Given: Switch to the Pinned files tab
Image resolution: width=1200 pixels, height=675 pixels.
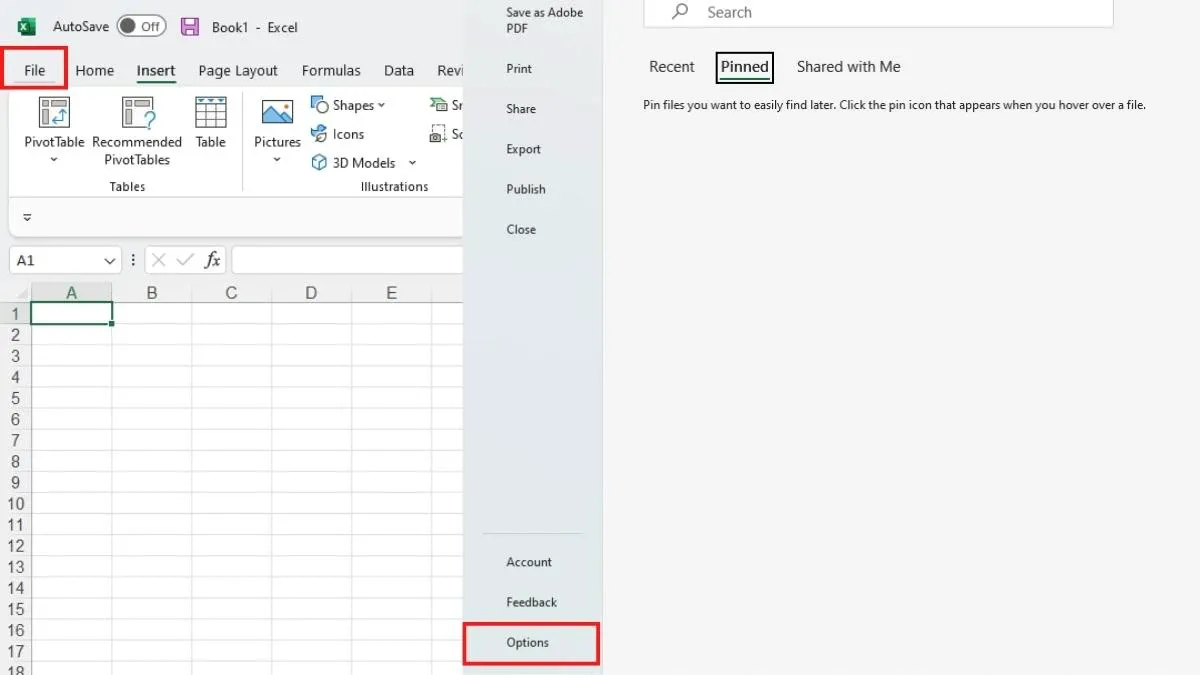Looking at the screenshot, I should [x=744, y=66].
